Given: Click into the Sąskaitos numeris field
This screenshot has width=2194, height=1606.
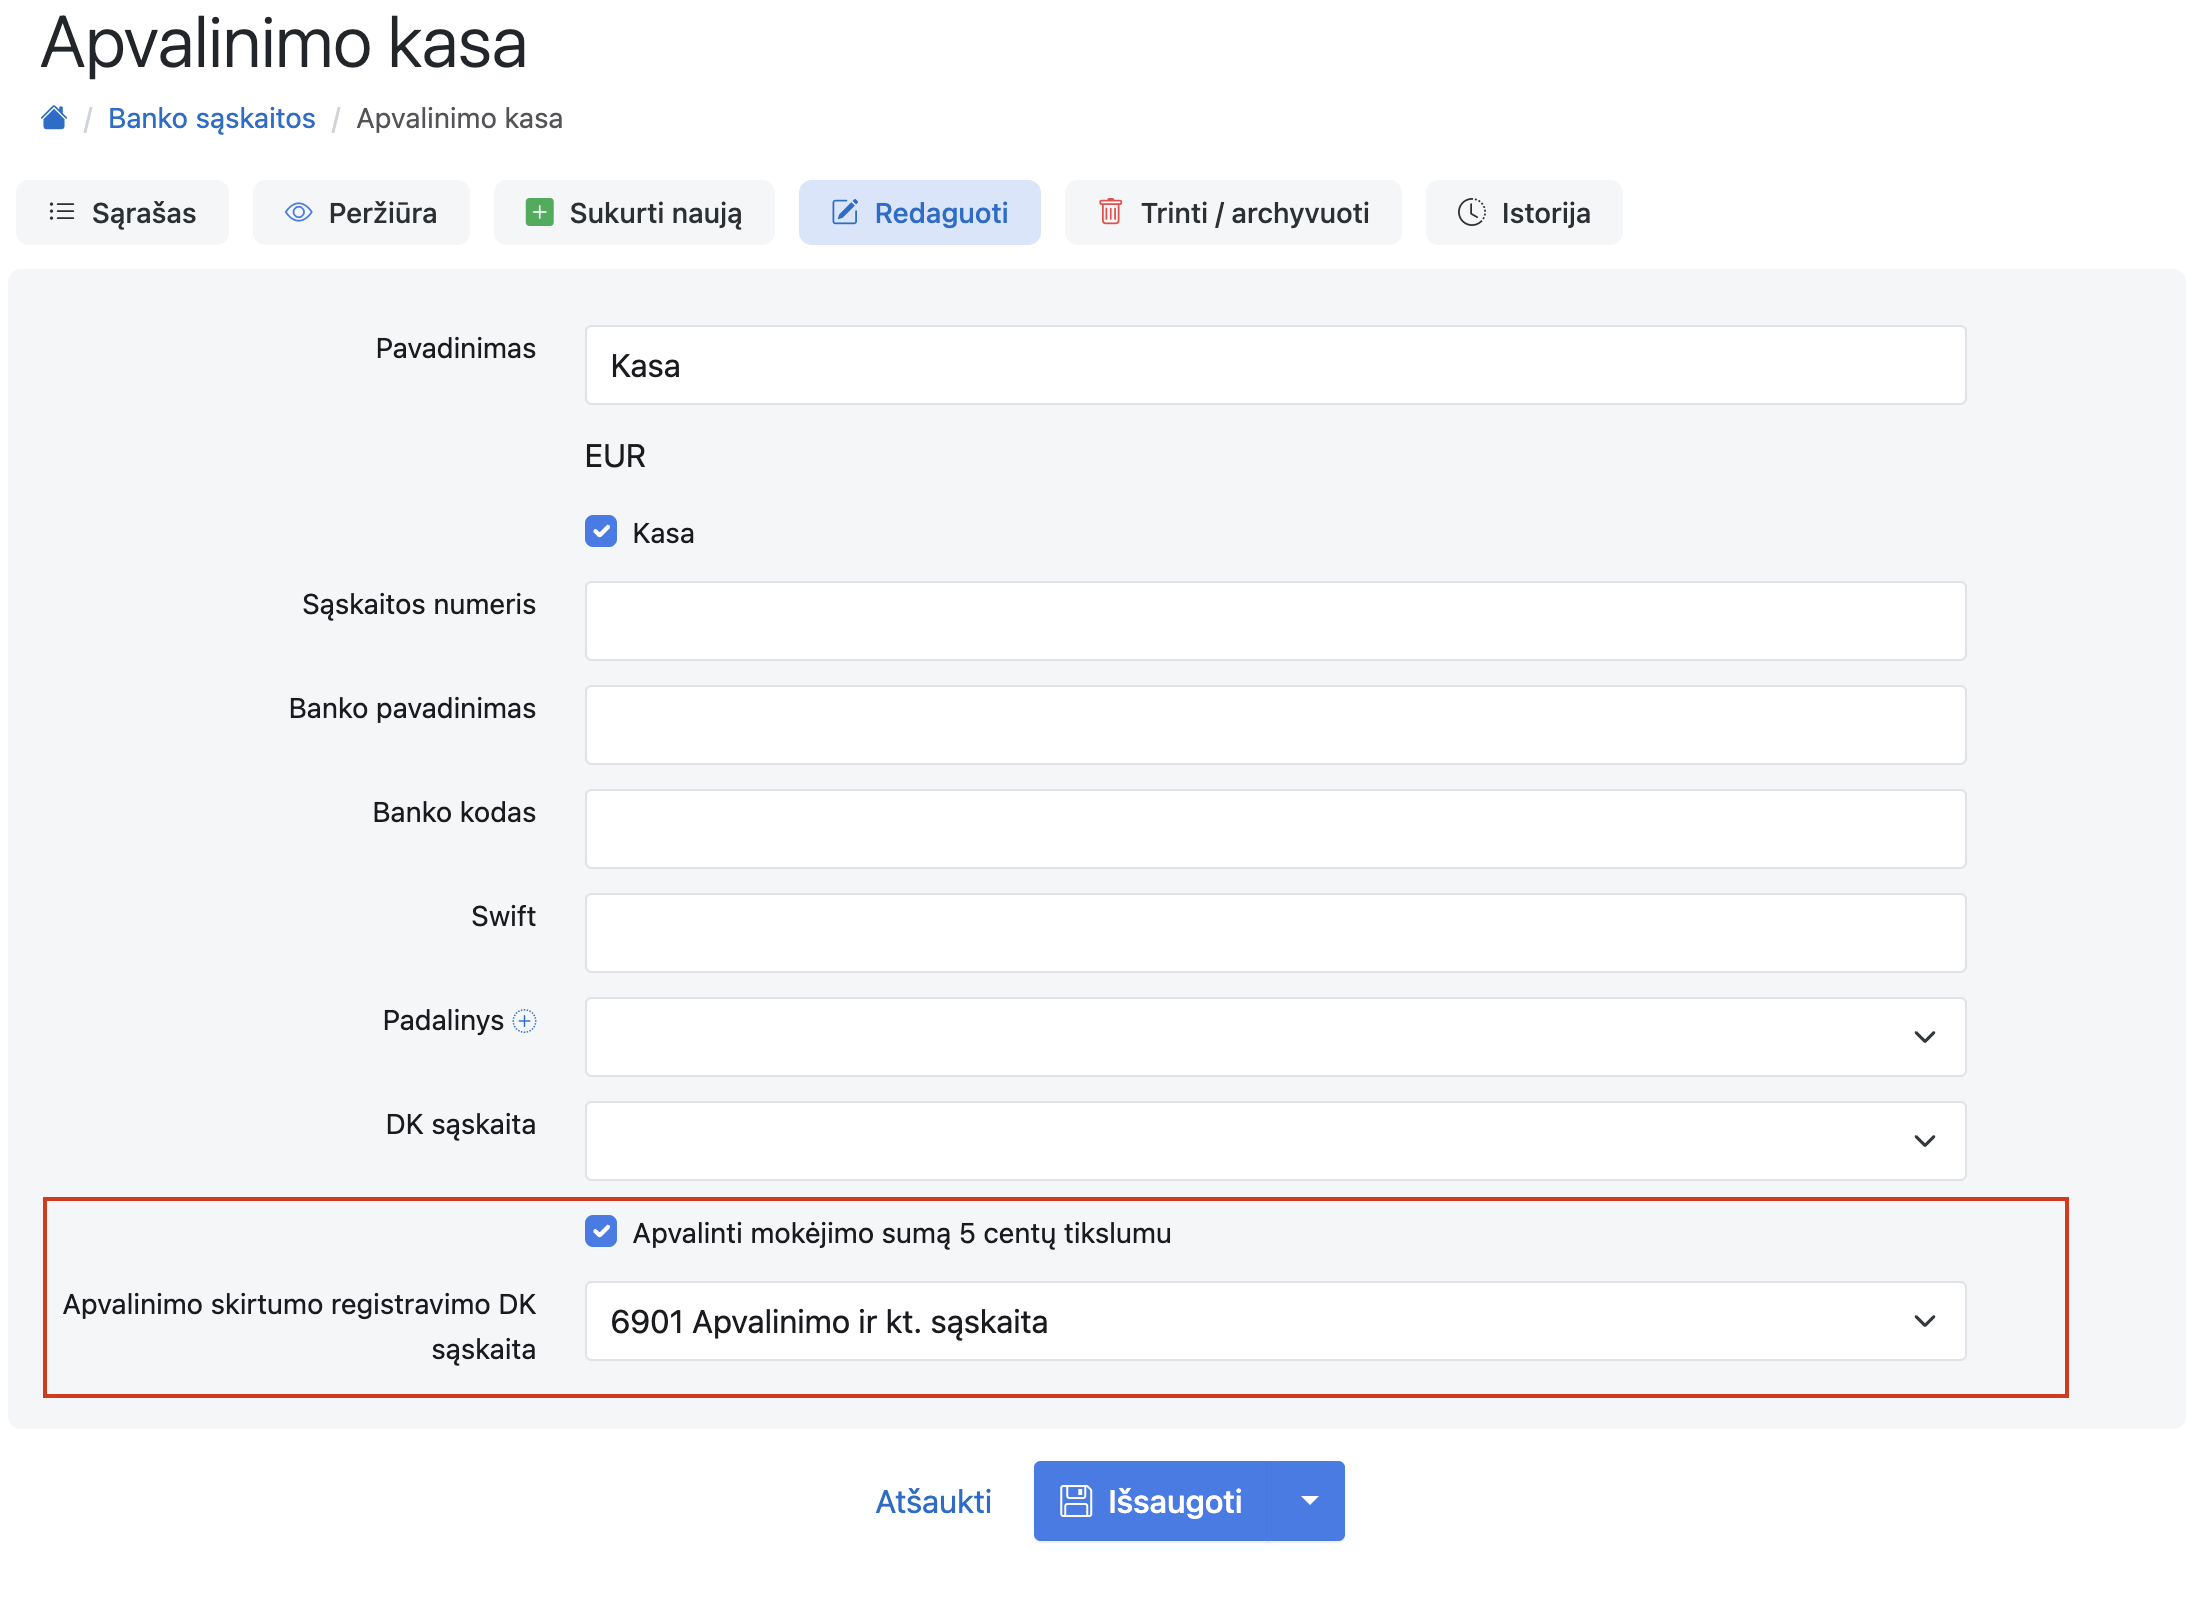Looking at the screenshot, I should click(1275, 621).
